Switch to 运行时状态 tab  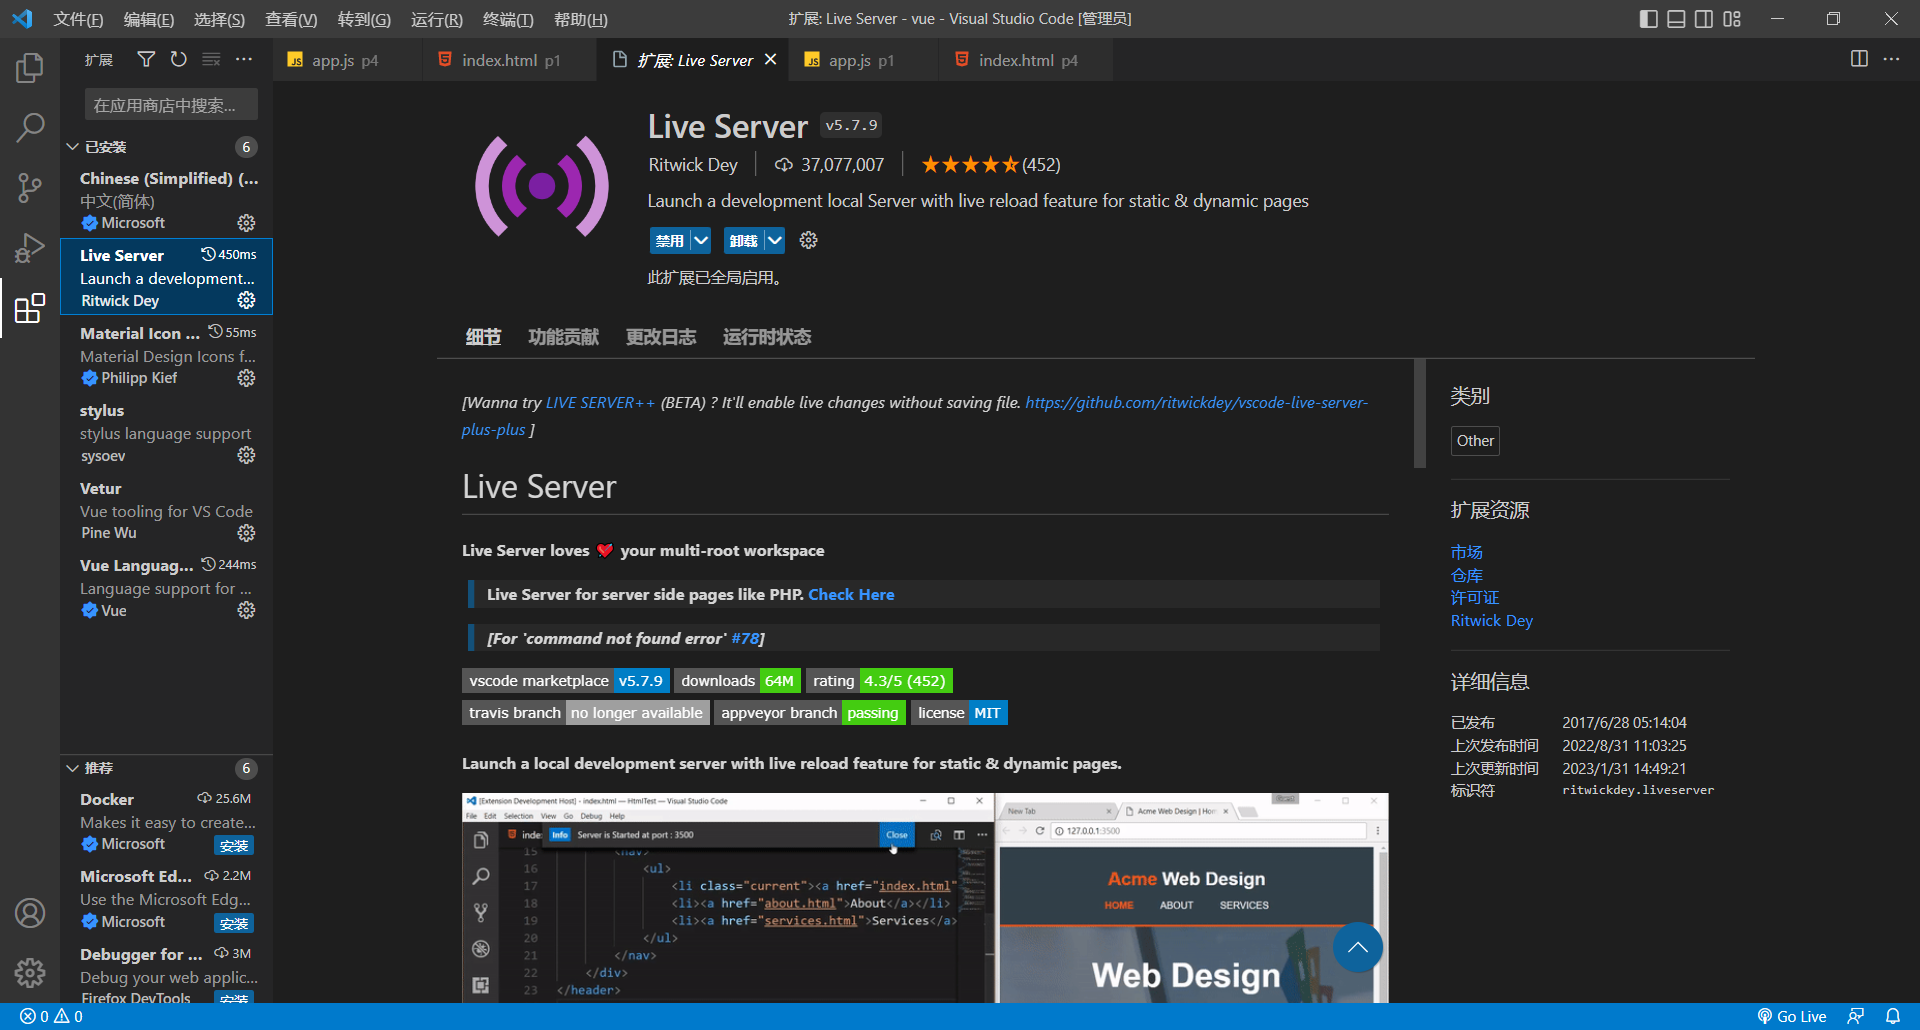pyautogui.click(x=766, y=337)
